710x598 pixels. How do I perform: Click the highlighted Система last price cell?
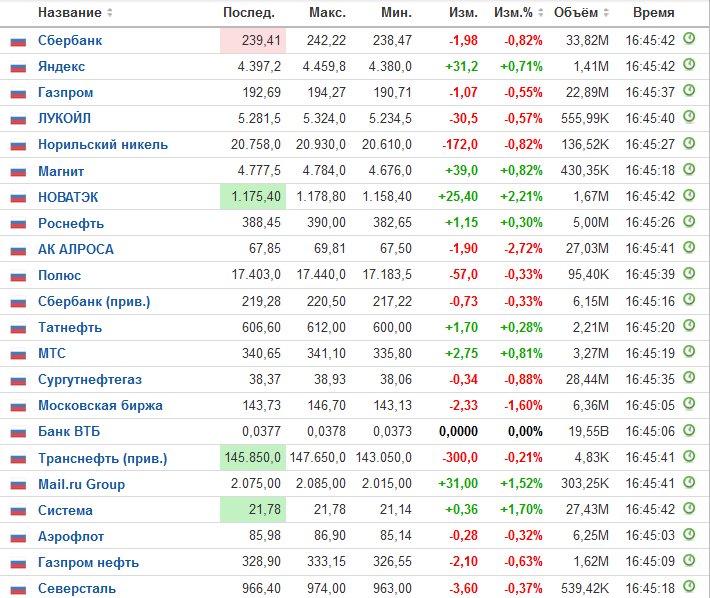click(253, 510)
